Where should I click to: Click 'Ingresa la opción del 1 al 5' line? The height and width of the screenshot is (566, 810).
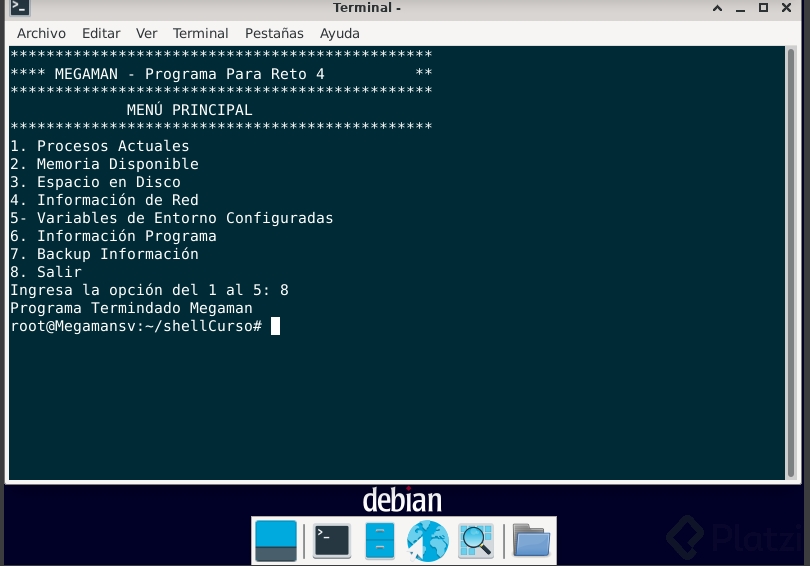point(149,290)
